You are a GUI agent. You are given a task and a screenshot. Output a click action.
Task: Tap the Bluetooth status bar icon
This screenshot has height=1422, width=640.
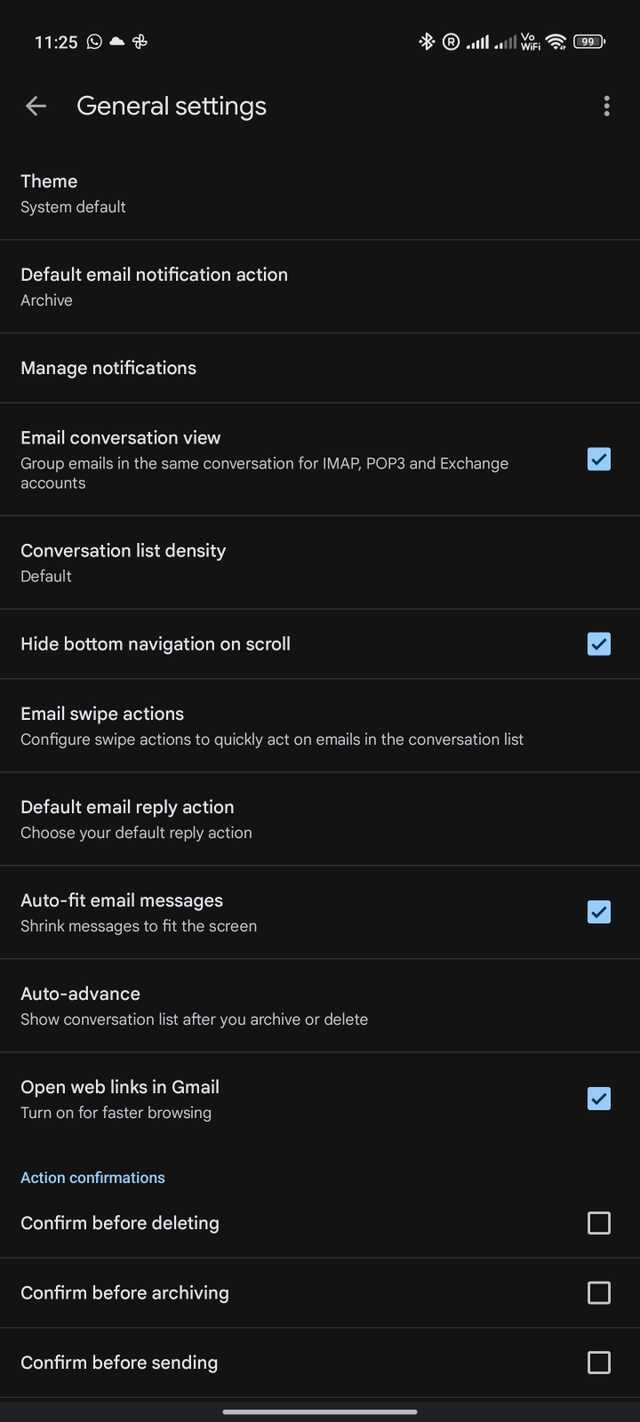427,41
